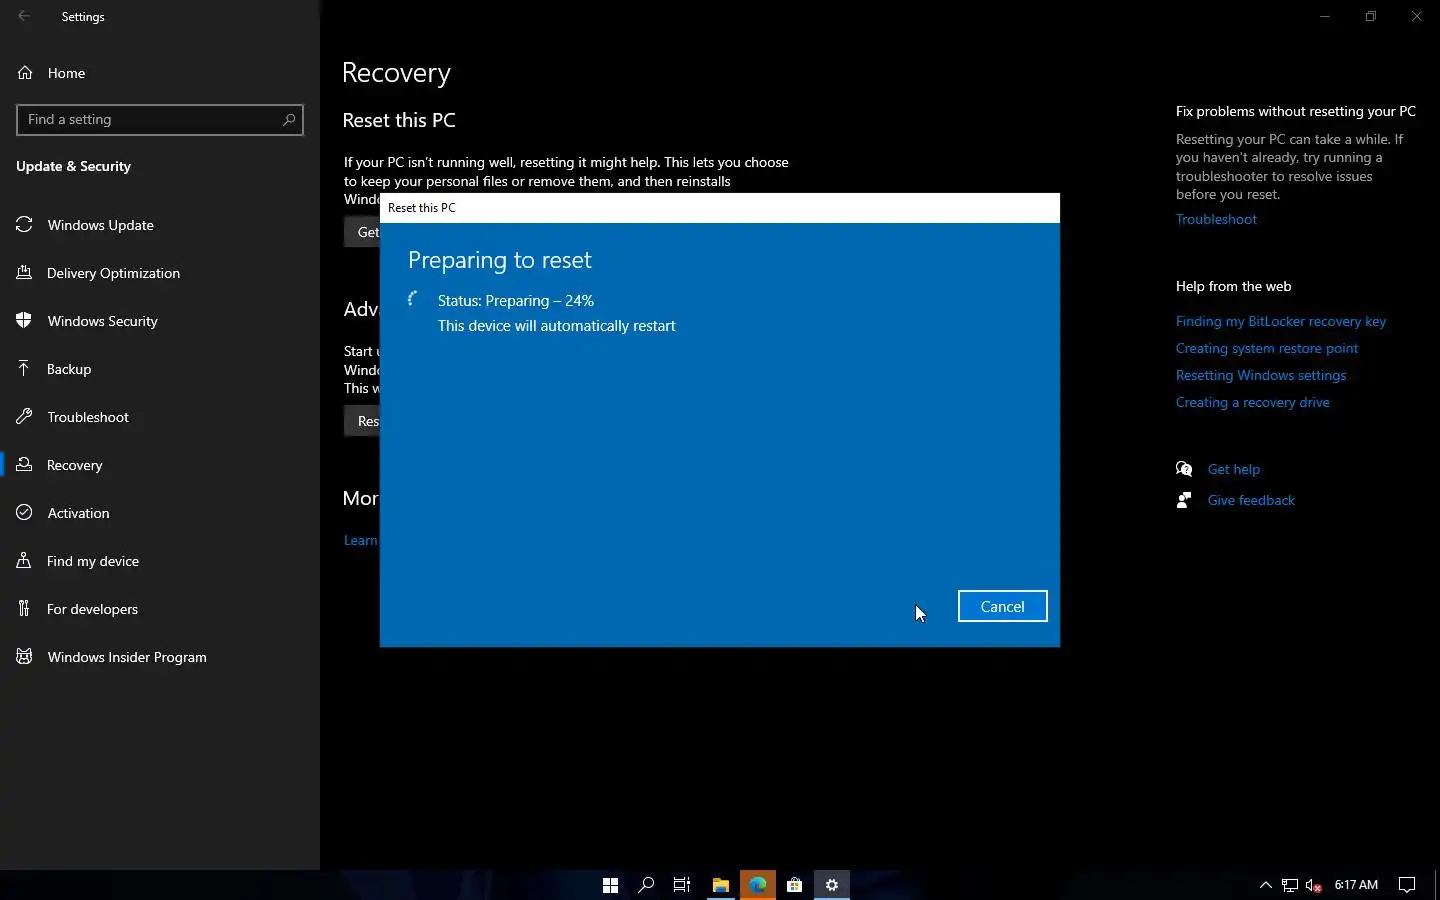Viewport: 1440px width, 900px height.
Task: Click the Recovery sidebar icon
Action: (25, 465)
